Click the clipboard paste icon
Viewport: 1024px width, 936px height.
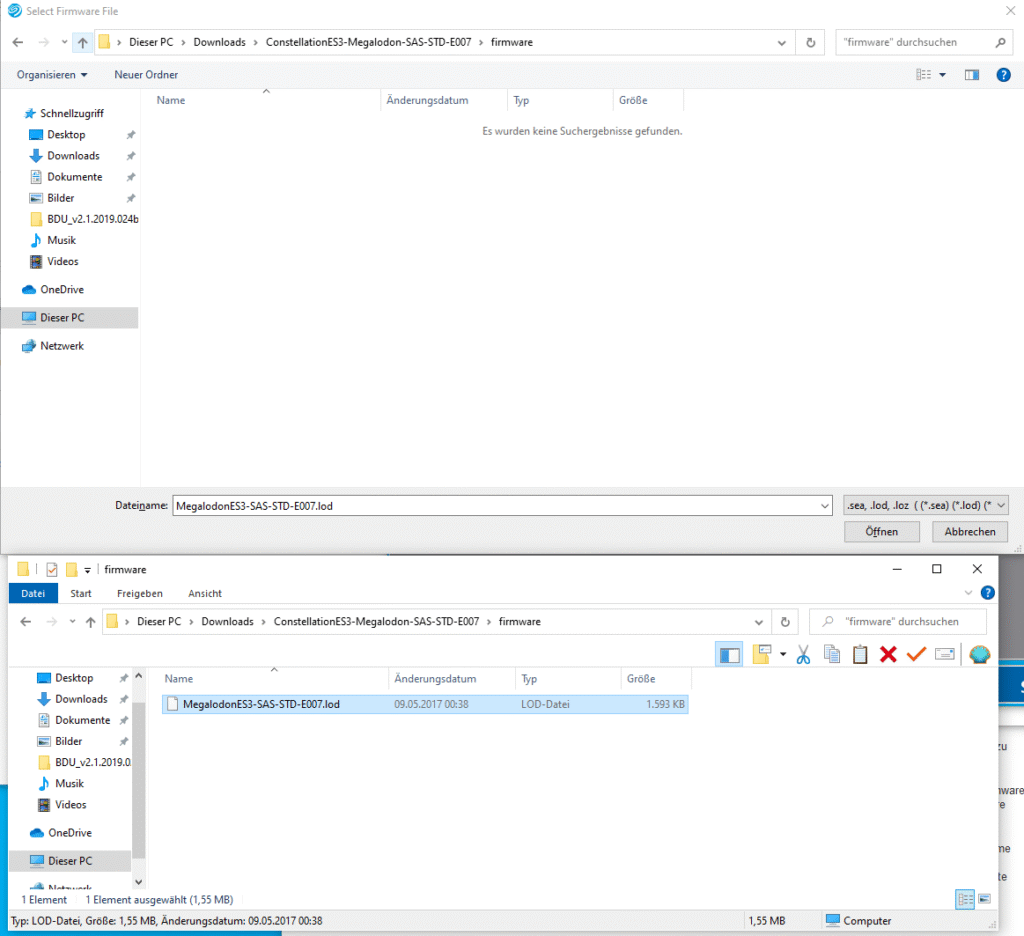(860, 654)
